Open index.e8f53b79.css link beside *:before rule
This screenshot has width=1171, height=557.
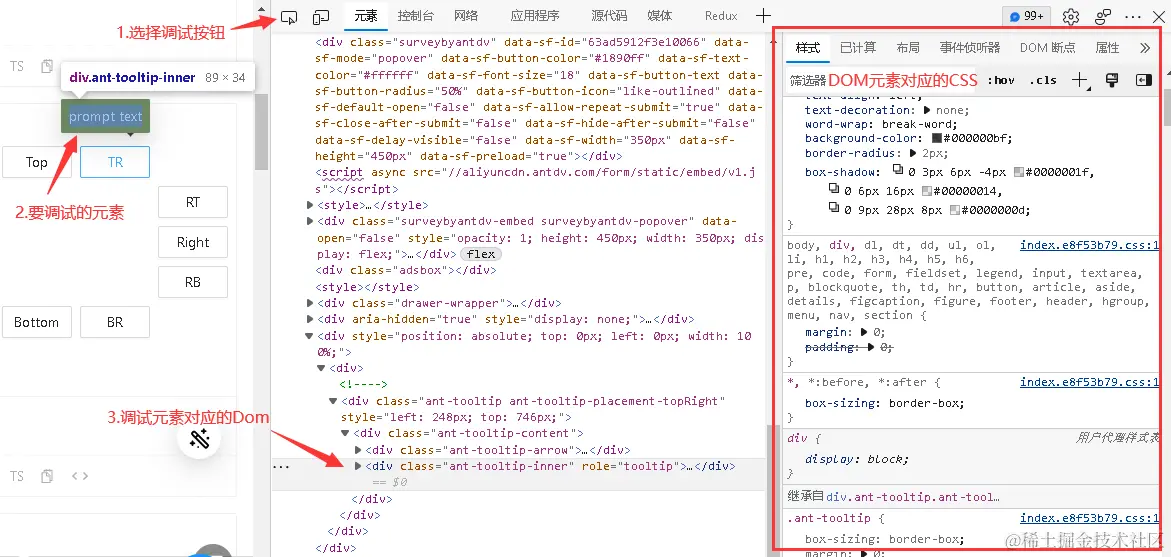1090,382
